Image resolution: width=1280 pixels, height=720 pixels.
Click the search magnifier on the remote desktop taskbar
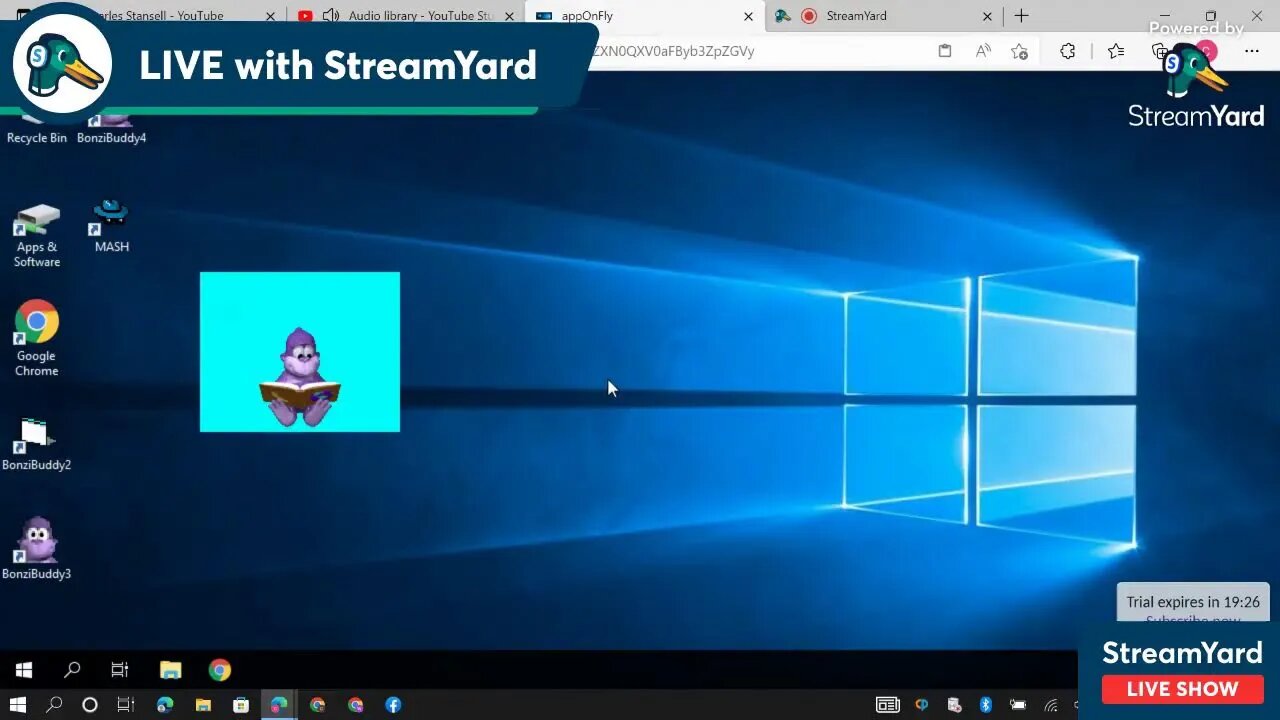[x=72, y=670]
